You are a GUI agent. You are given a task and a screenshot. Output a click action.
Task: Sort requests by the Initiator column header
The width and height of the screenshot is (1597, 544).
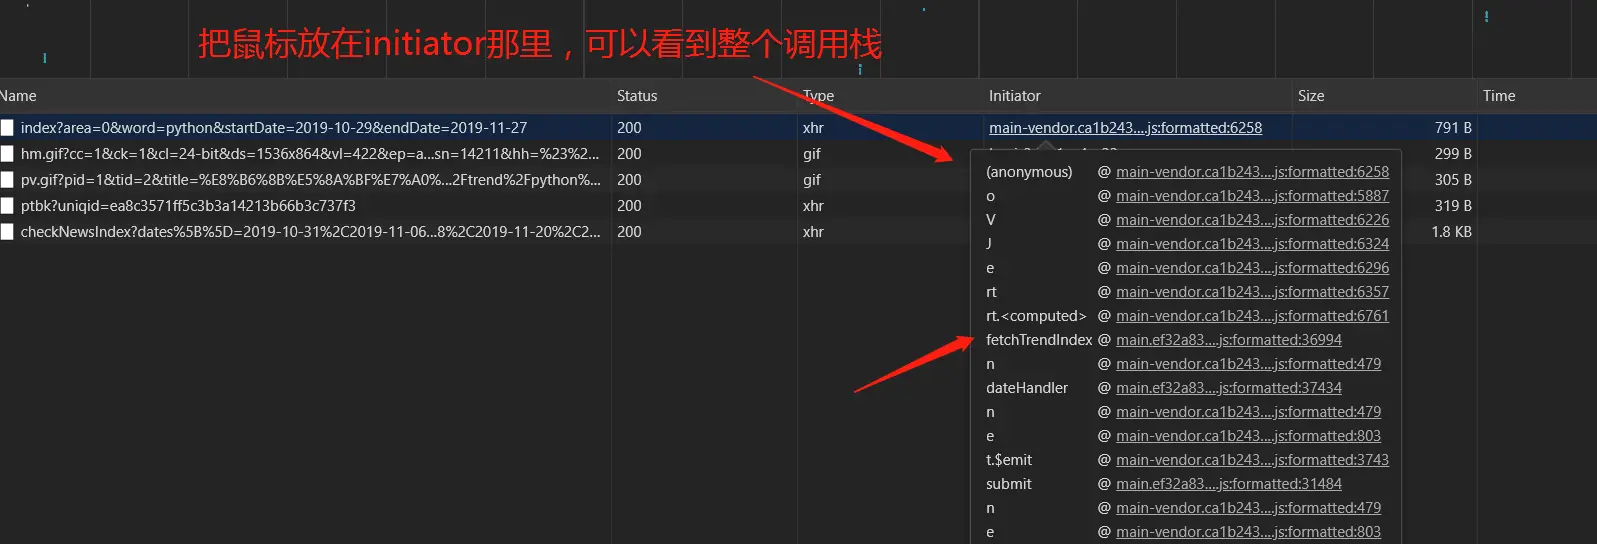[x=1015, y=96]
